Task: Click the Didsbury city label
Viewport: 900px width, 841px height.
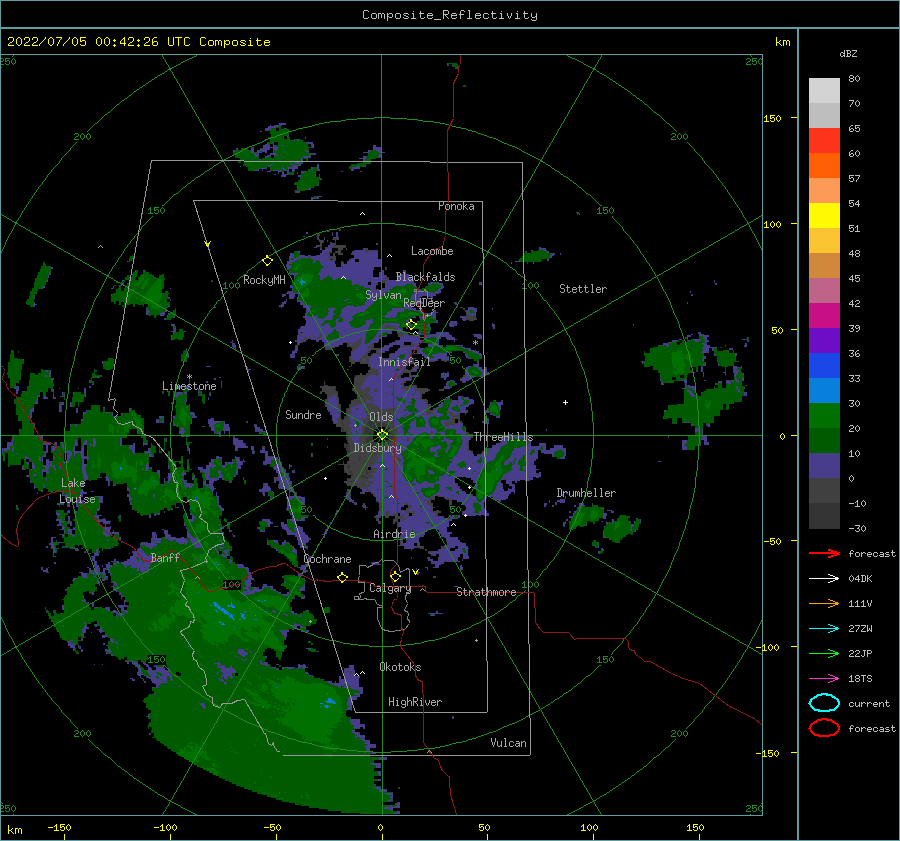Action: (x=378, y=448)
